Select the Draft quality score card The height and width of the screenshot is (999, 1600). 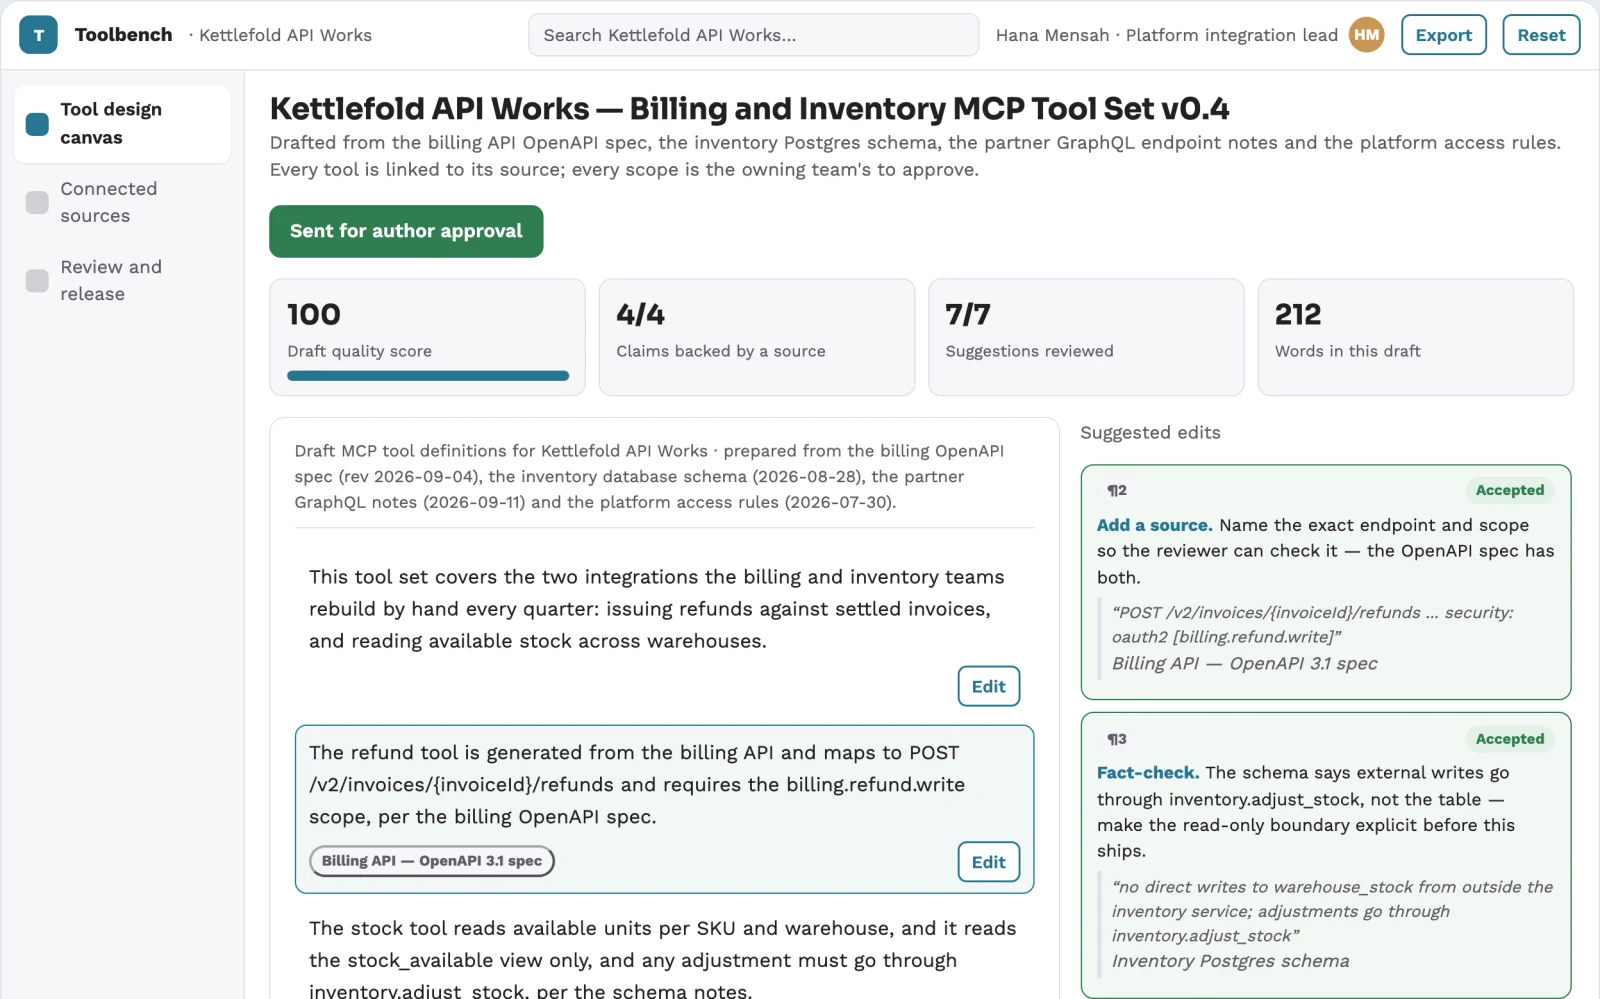(x=427, y=337)
